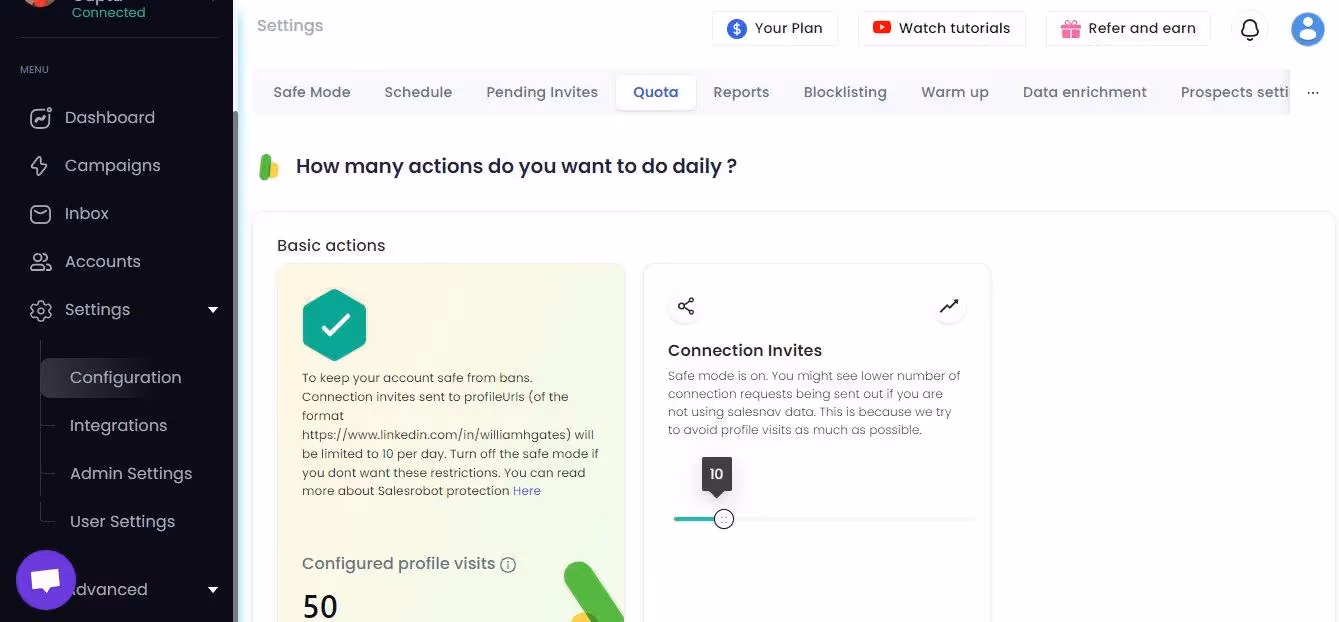Click the info icon next to Configured profile visits
The height and width of the screenshot is (622, 1339).
click(x=508, y=564)
